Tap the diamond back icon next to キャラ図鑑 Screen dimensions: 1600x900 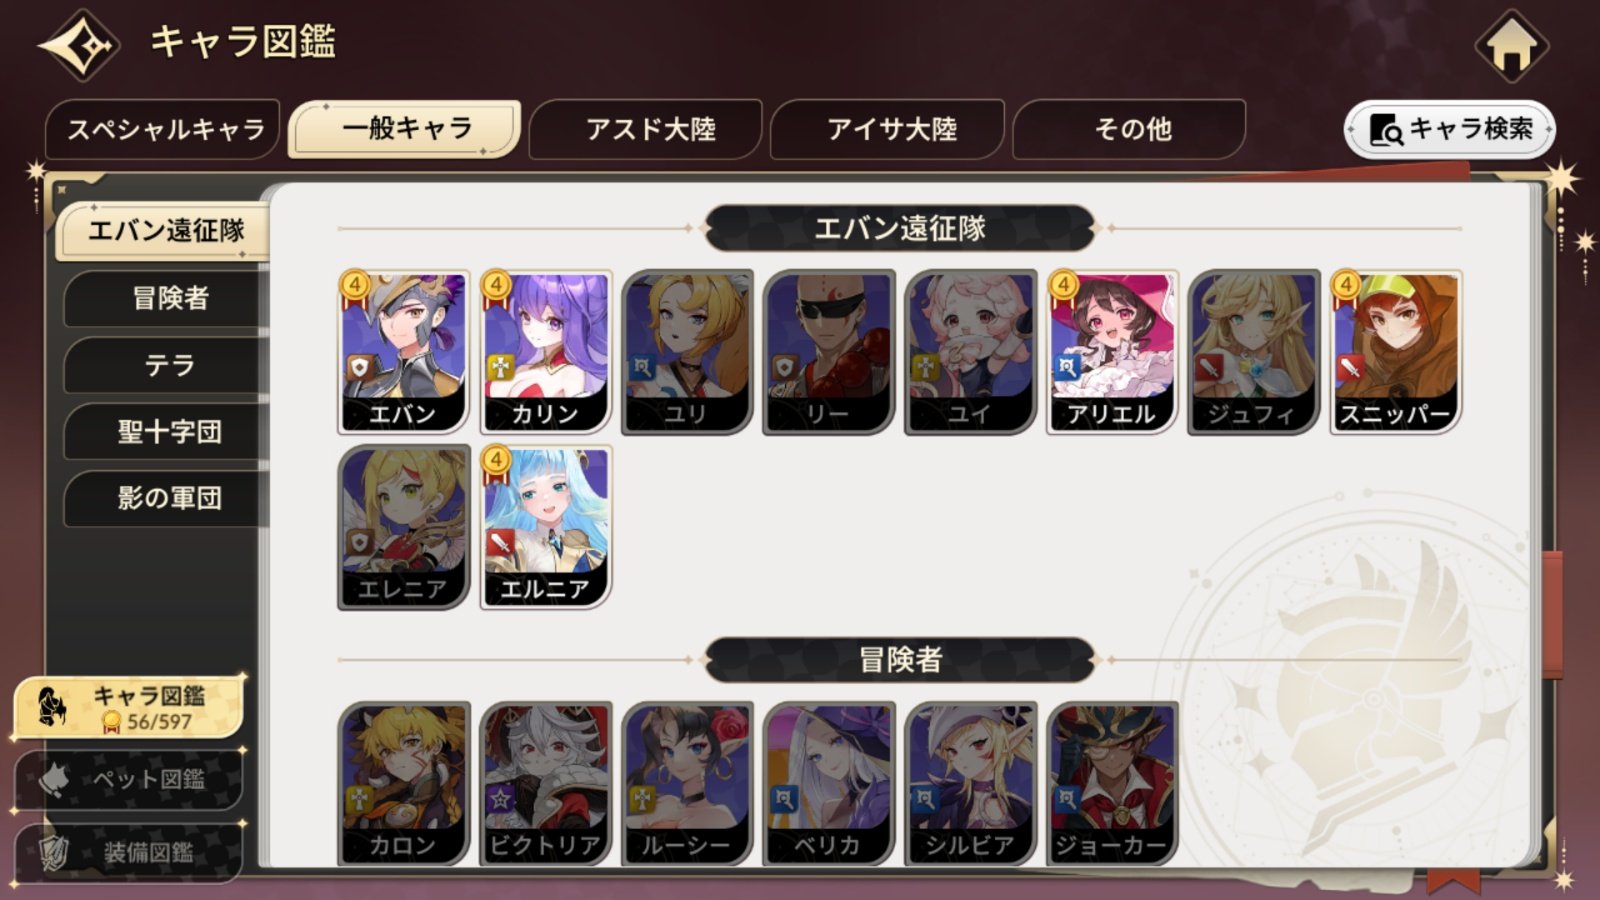click(79, 45)
